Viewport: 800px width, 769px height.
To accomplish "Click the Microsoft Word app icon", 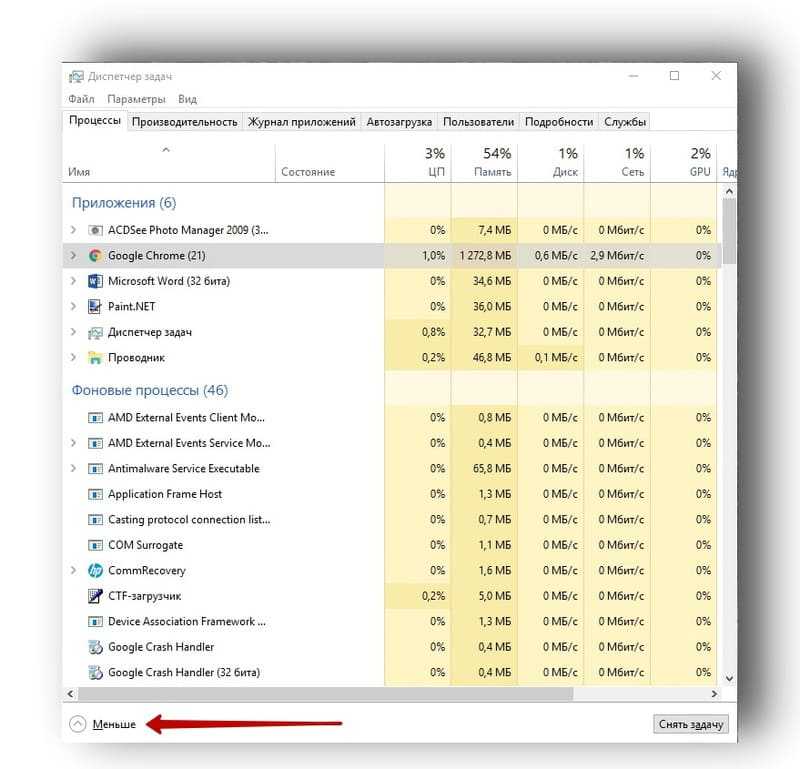I will pos(95,281).
